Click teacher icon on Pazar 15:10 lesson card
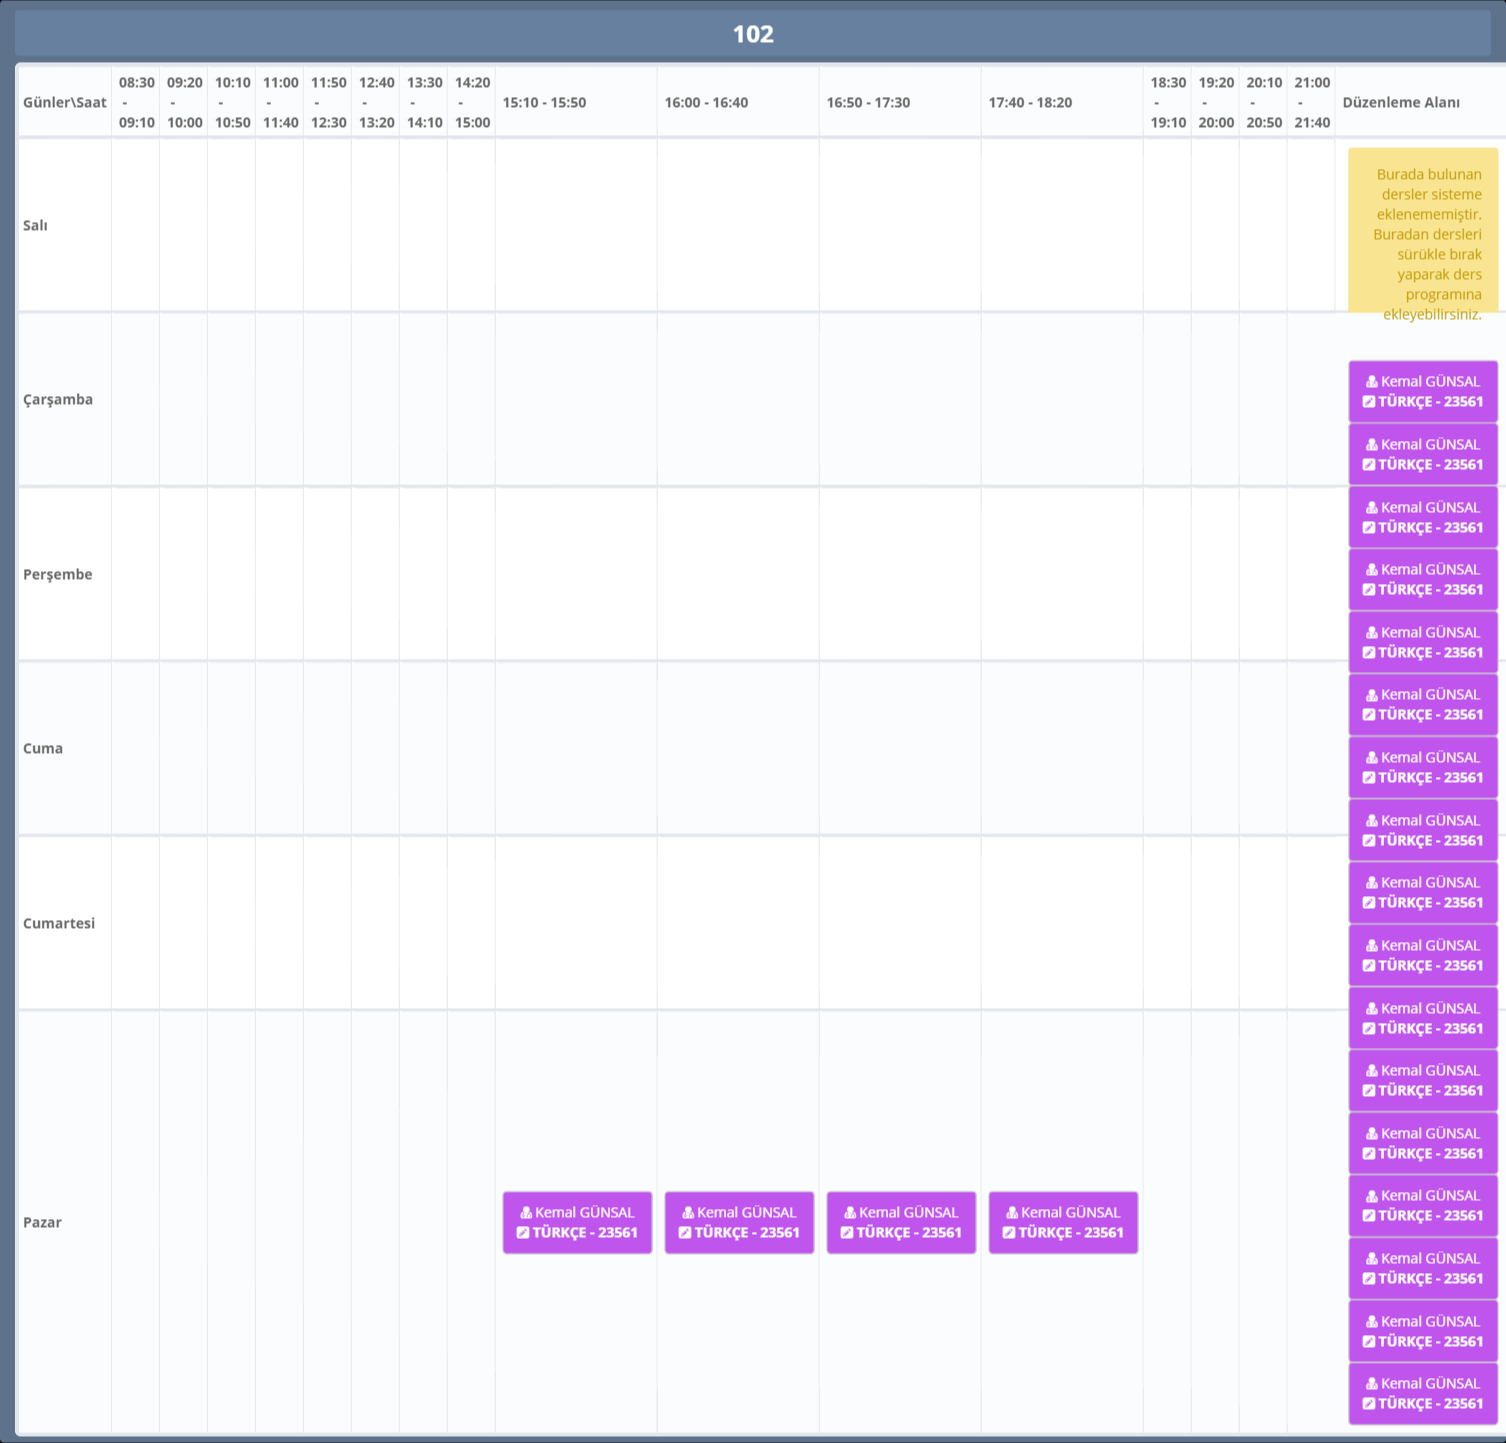 click(x=526, y=1213)
